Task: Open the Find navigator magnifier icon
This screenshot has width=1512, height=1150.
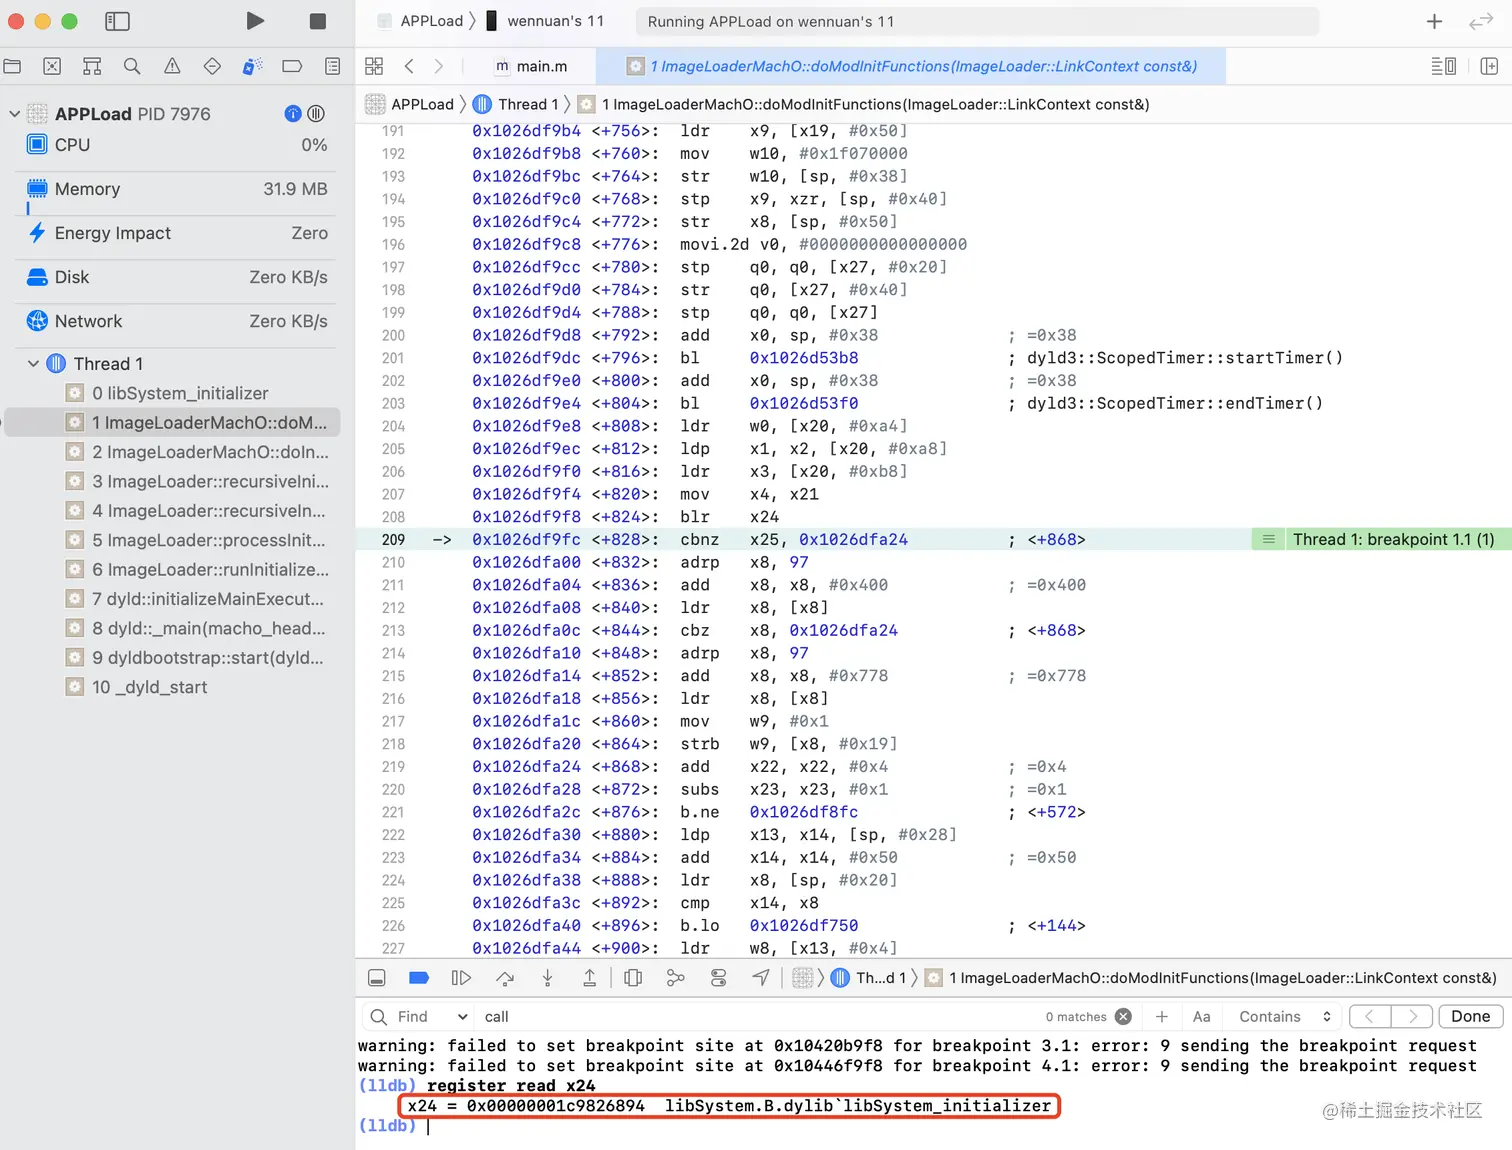Action: coord(132,66)
